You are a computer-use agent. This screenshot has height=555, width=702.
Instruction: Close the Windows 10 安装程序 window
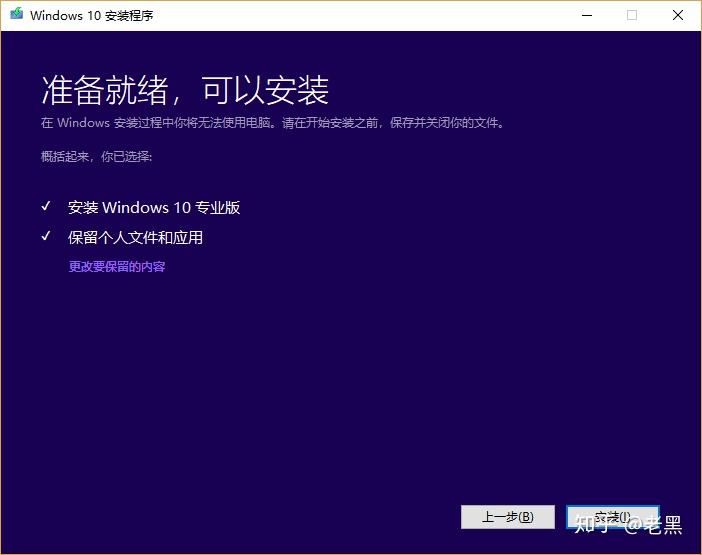pos(678,16)
